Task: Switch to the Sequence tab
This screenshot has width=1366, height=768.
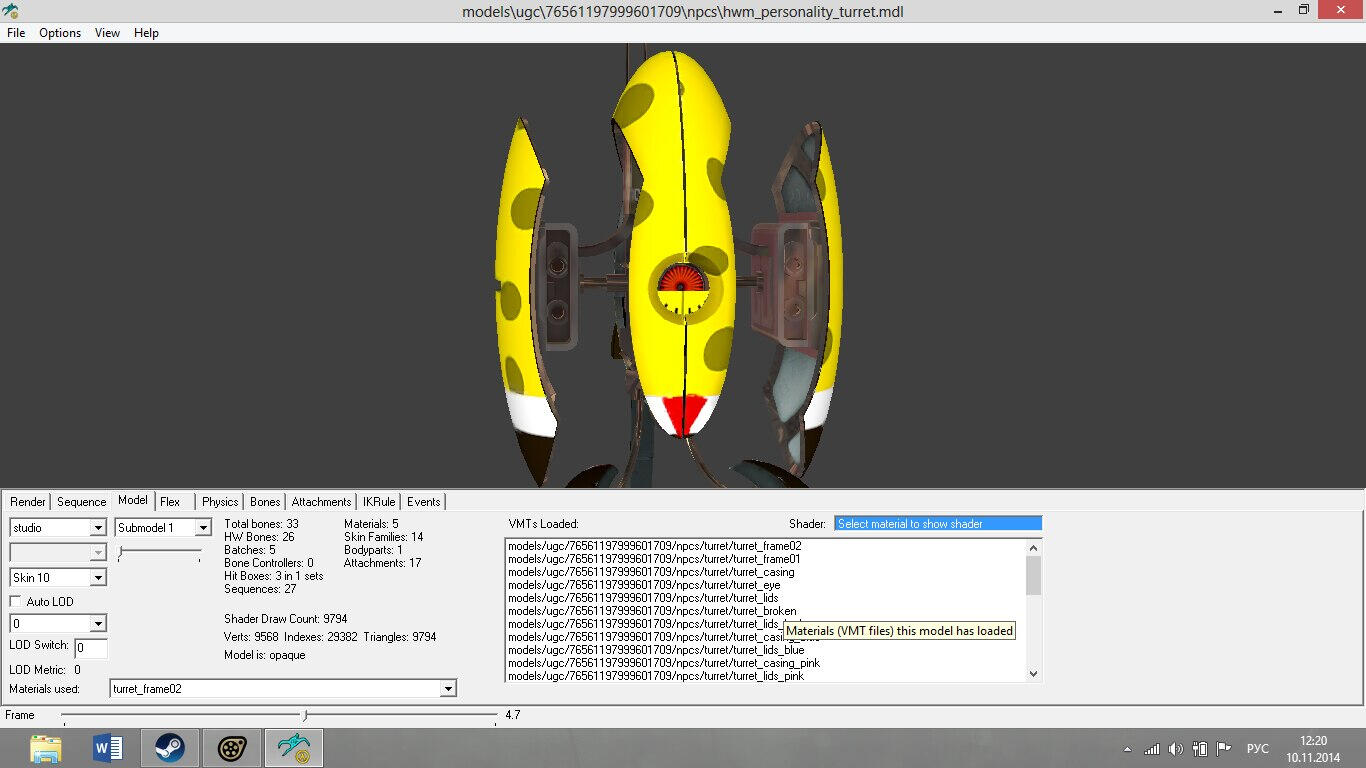Action: pyautogui.click(x=81, y=502)
